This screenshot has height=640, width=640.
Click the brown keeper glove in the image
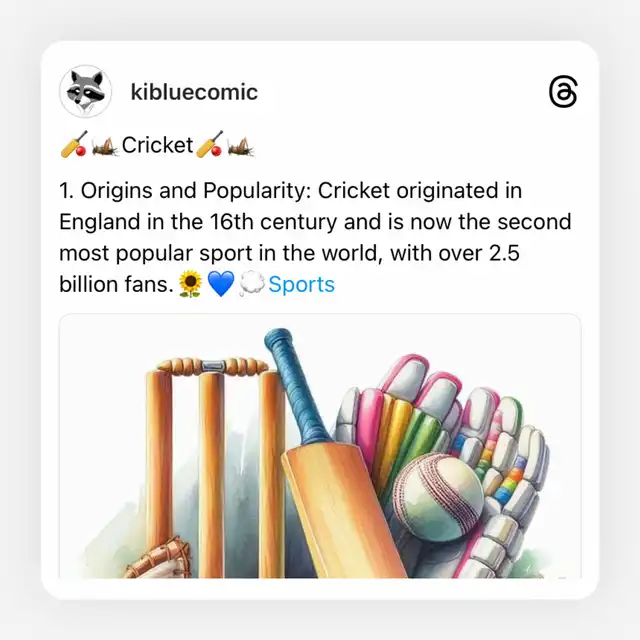pyautogui.click(x=158, y=562)
